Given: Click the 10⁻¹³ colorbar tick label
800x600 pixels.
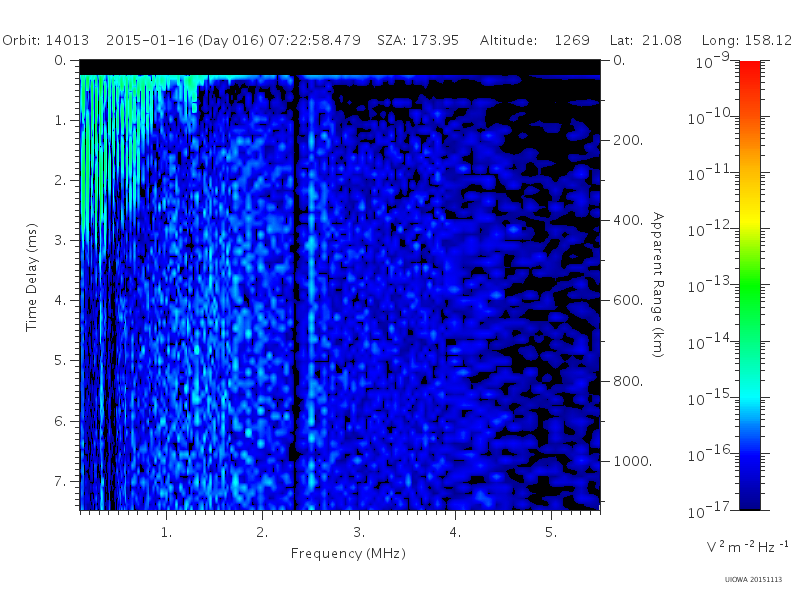Looking at the screenshot, I should (711, 285).
